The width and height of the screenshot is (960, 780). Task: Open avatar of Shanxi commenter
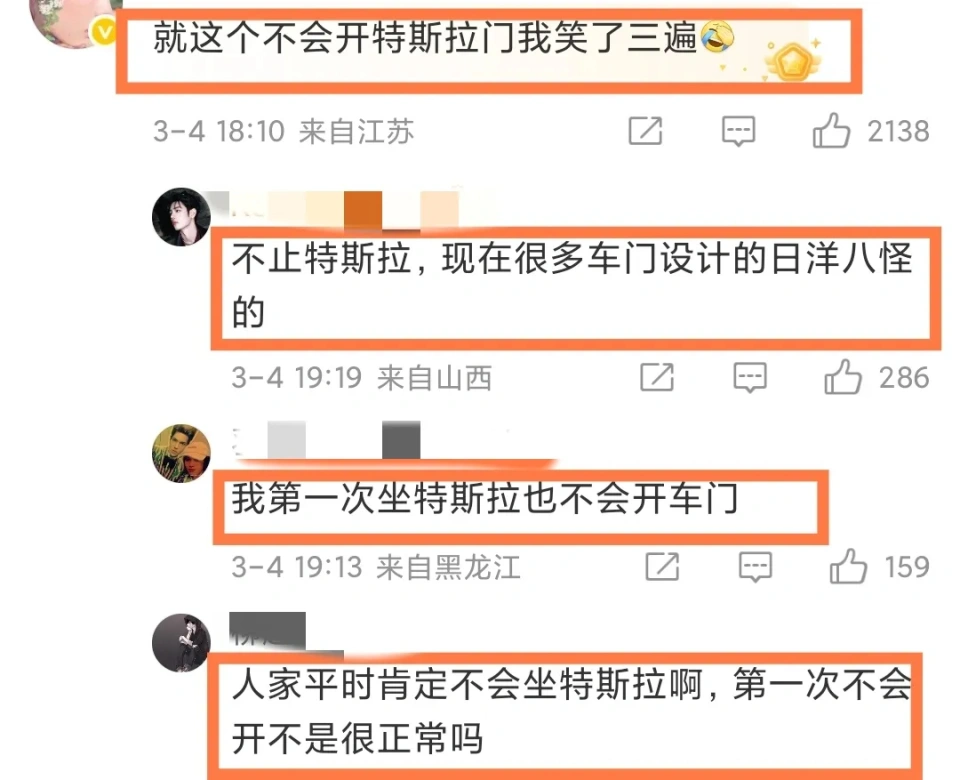click(x=181, y=217)
